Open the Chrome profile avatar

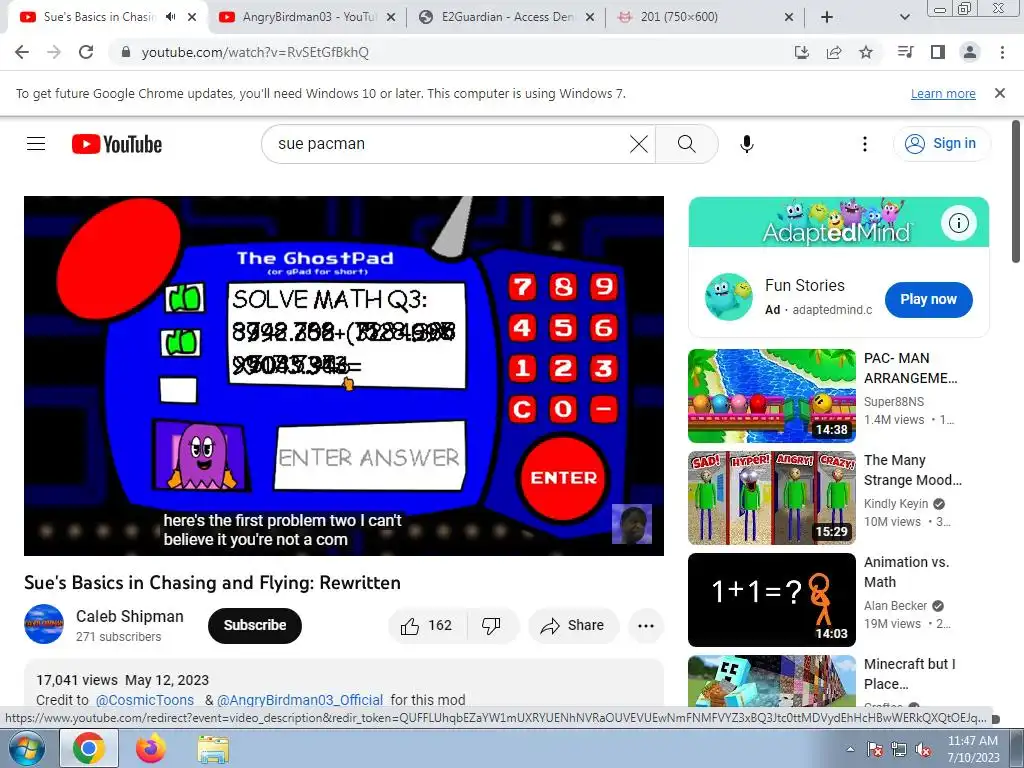click(970, 52)
